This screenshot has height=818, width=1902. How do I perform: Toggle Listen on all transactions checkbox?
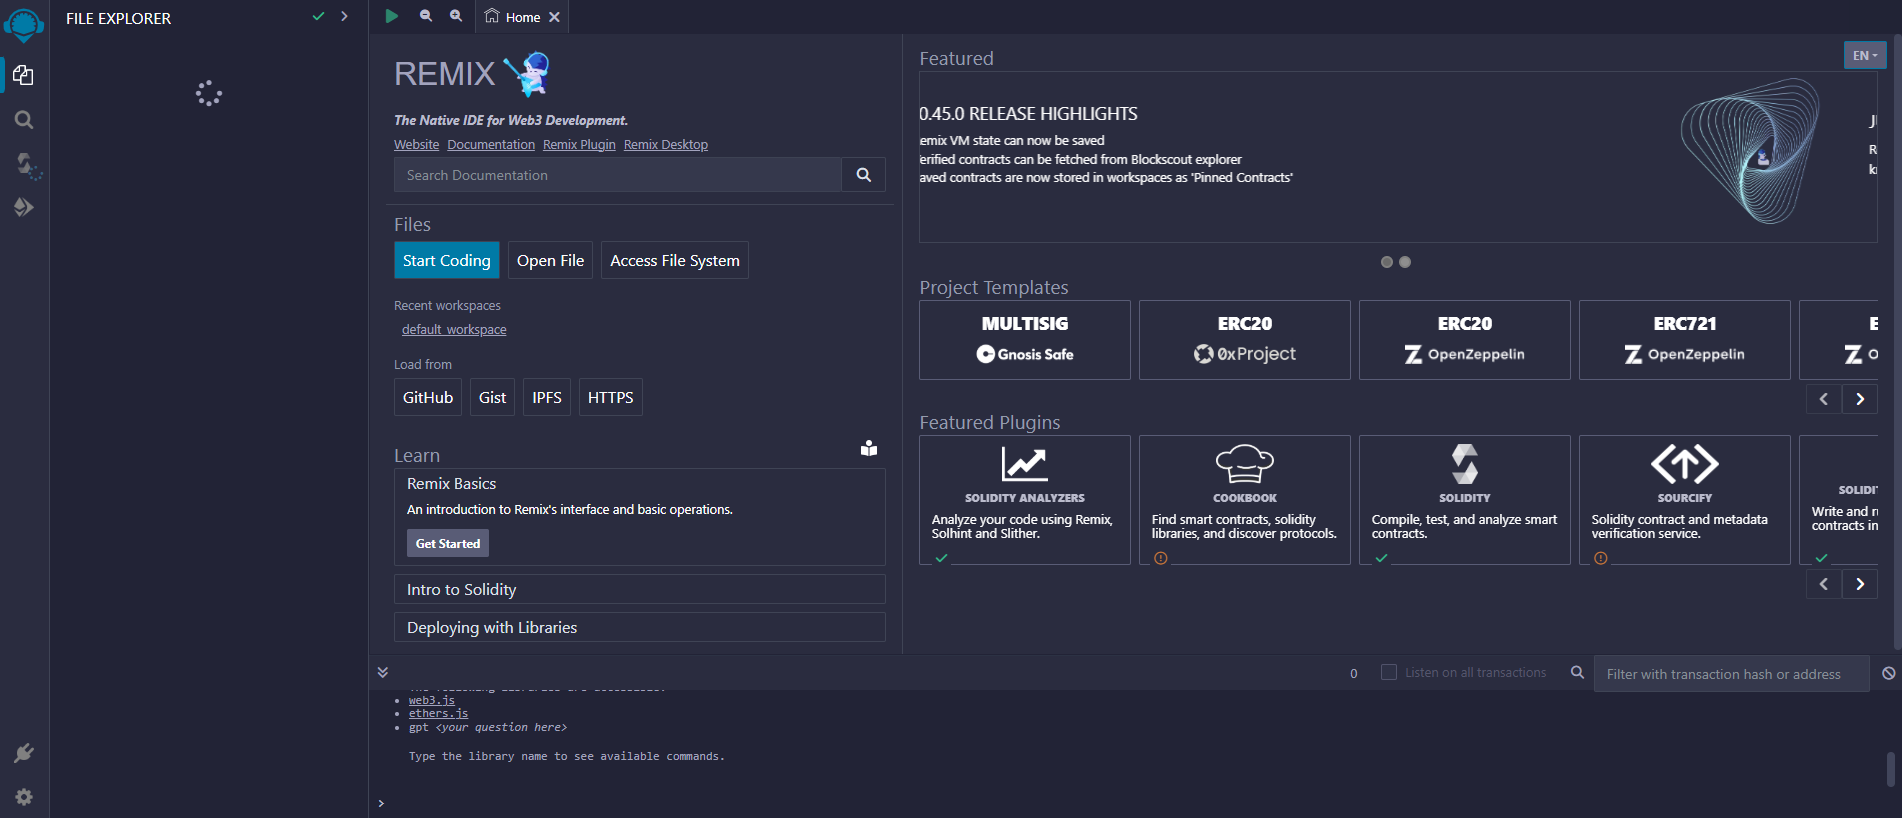click(x=1388, y=672)
